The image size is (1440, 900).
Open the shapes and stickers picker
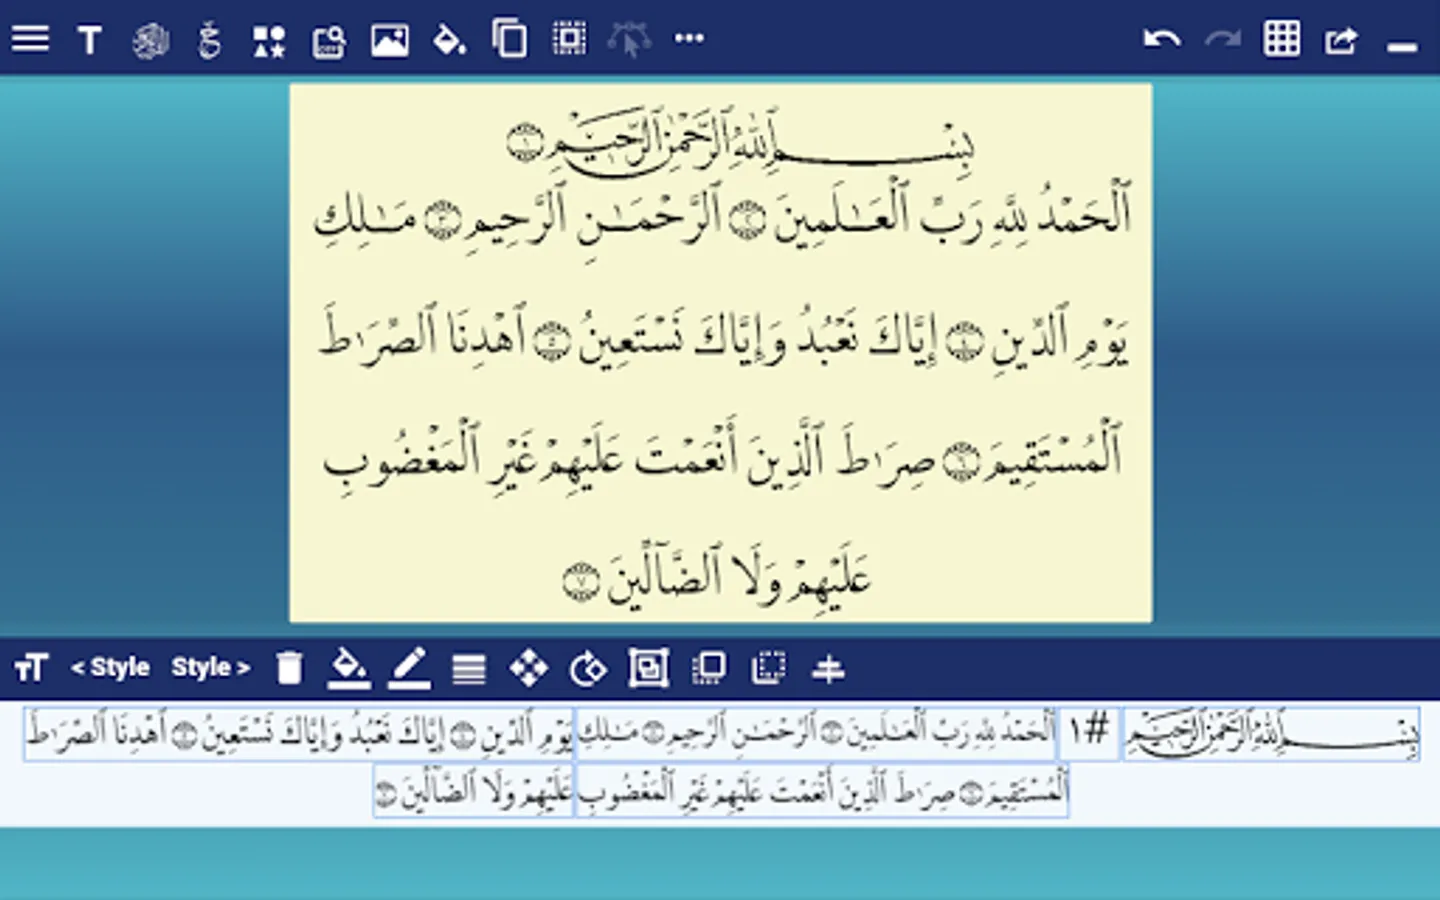[x=269, y=40]
